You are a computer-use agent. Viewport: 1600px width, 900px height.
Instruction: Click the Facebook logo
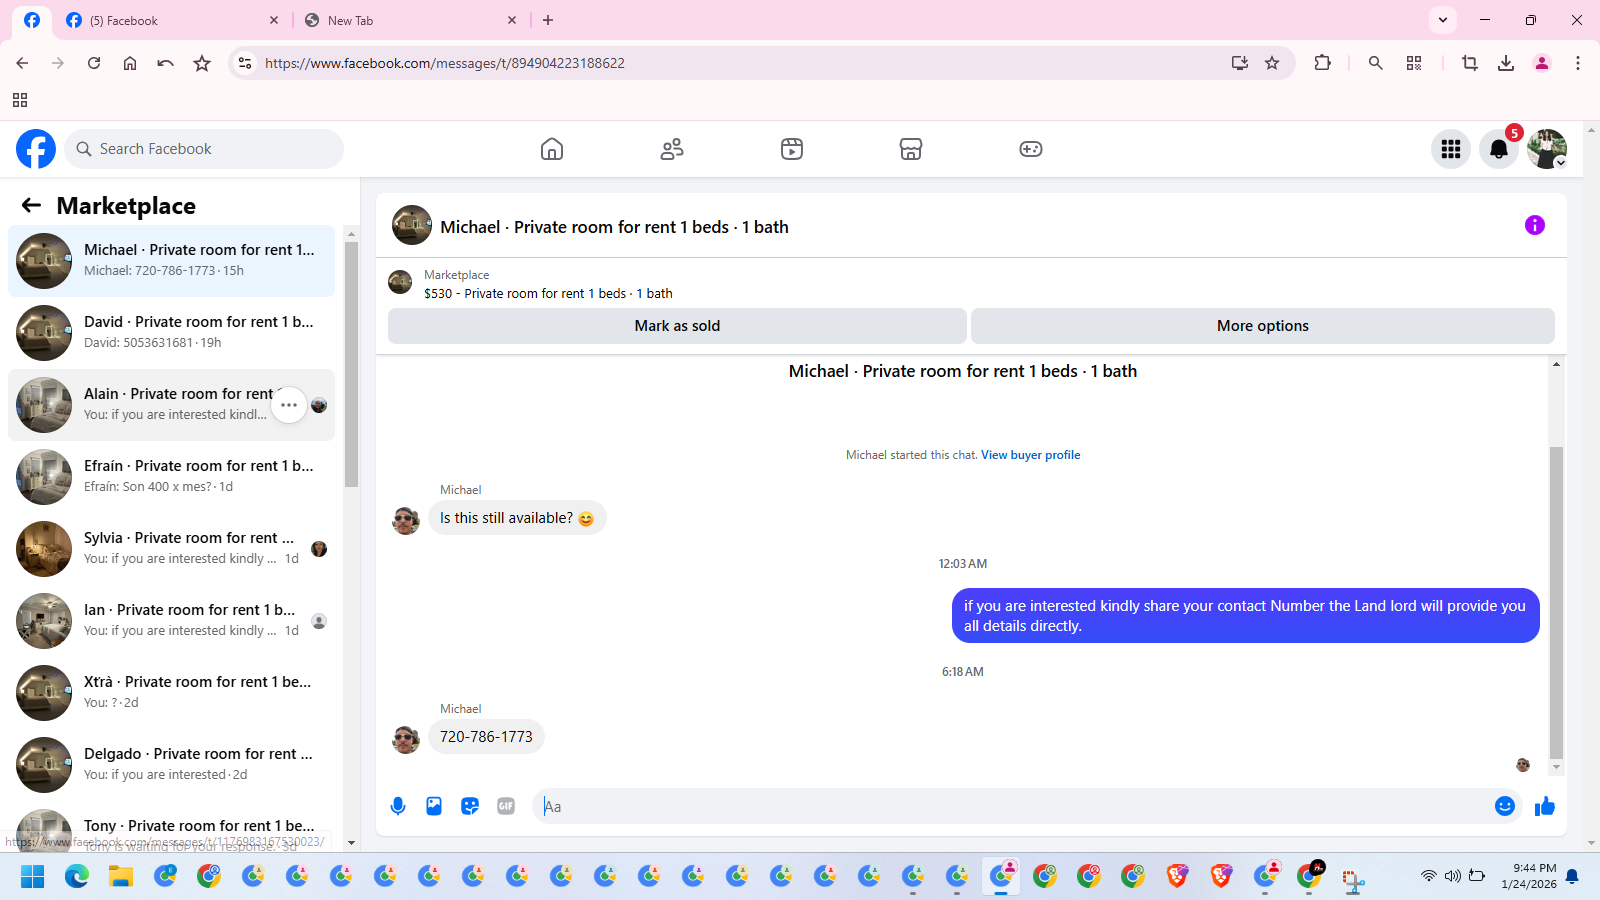[x=36, y=149]
